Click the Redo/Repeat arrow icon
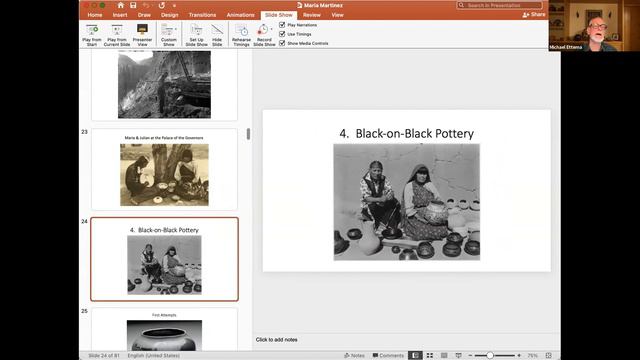The height and width of the screenshot is (360, 640). coord(162,5)
